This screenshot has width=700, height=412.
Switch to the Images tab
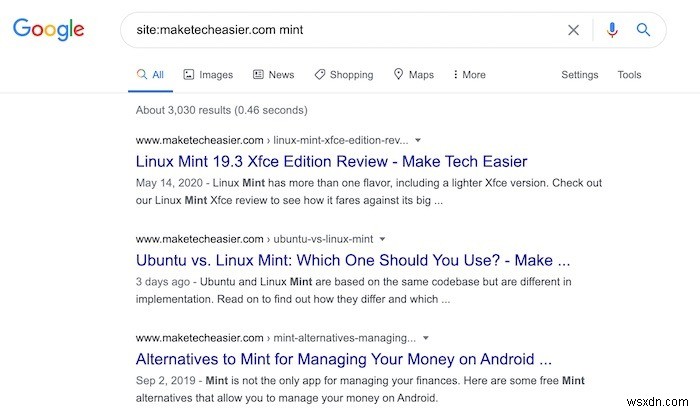[208, 75]
